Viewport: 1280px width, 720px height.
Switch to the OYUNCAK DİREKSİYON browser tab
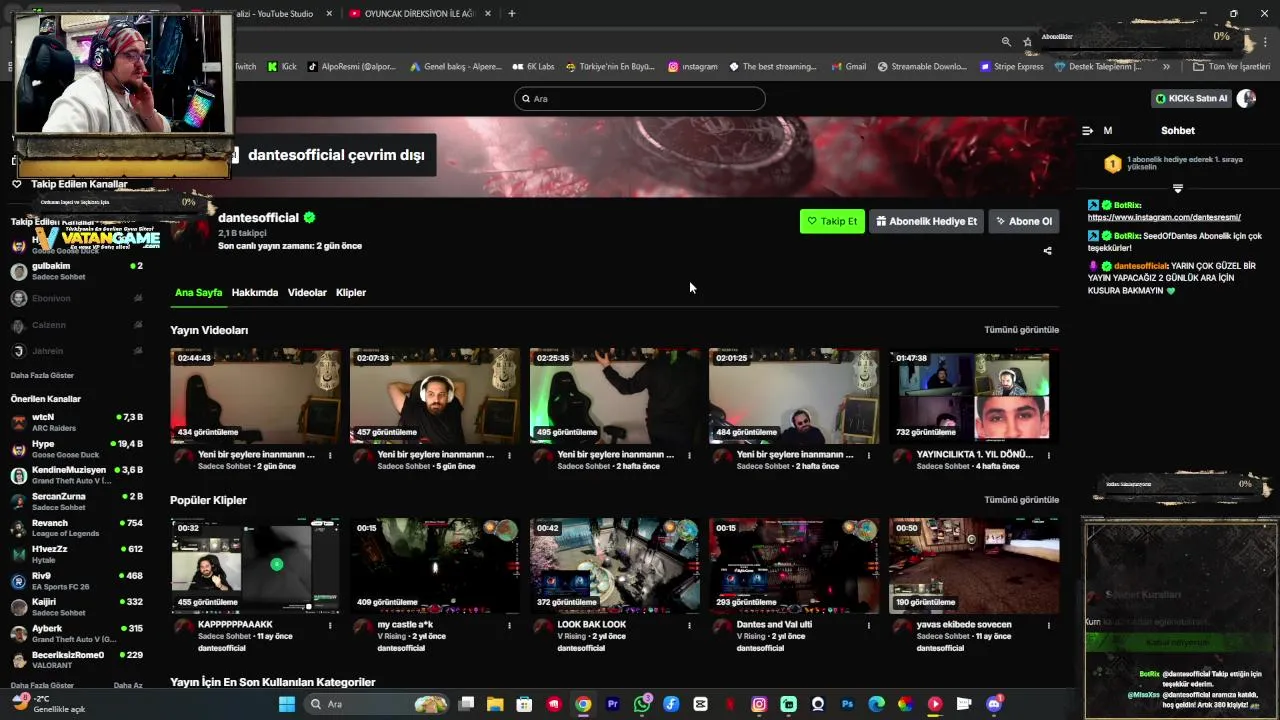[x=420, y=14]
